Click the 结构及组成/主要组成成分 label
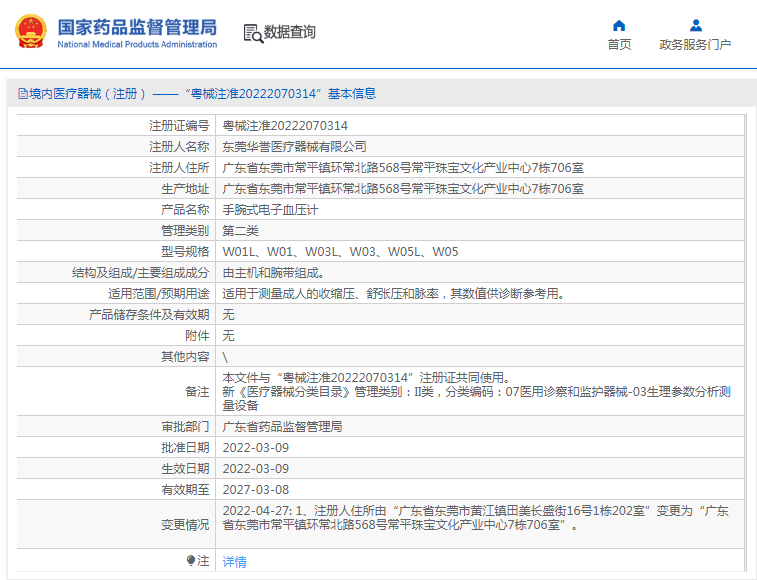Image resolution: width=757 pixels, height=580 pixels. pyautogui.click(x=140, y=273)
